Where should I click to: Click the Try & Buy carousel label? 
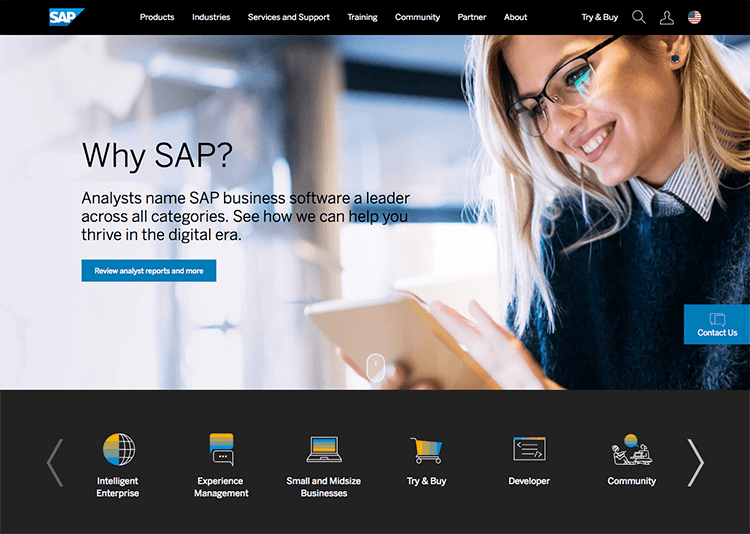[427, 481]
